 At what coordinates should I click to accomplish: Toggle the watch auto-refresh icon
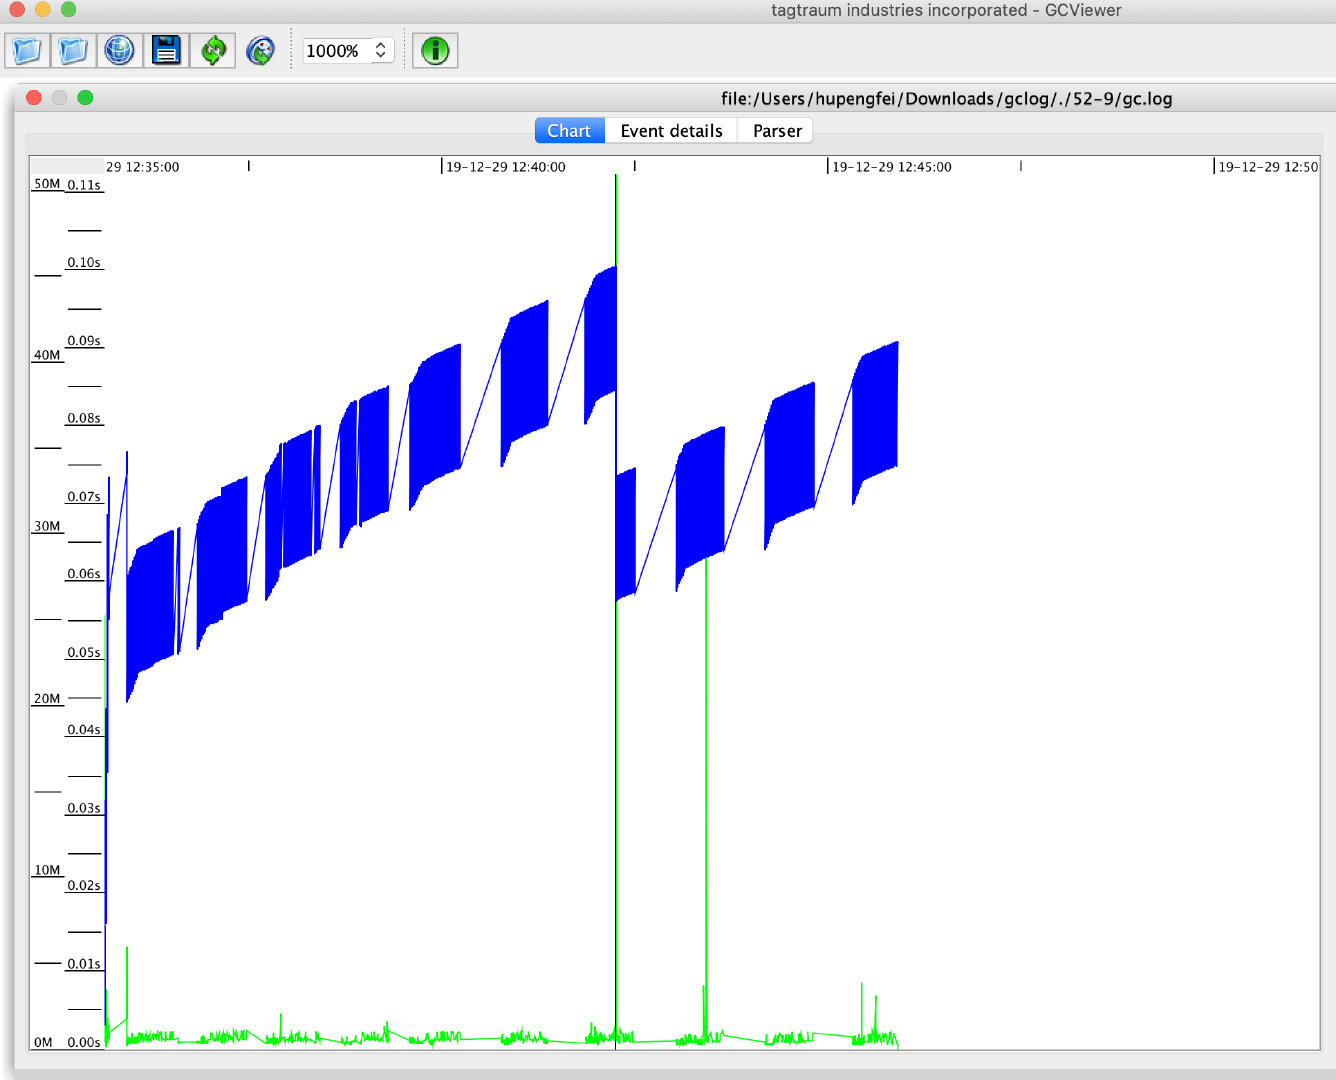tap(260, 50)
